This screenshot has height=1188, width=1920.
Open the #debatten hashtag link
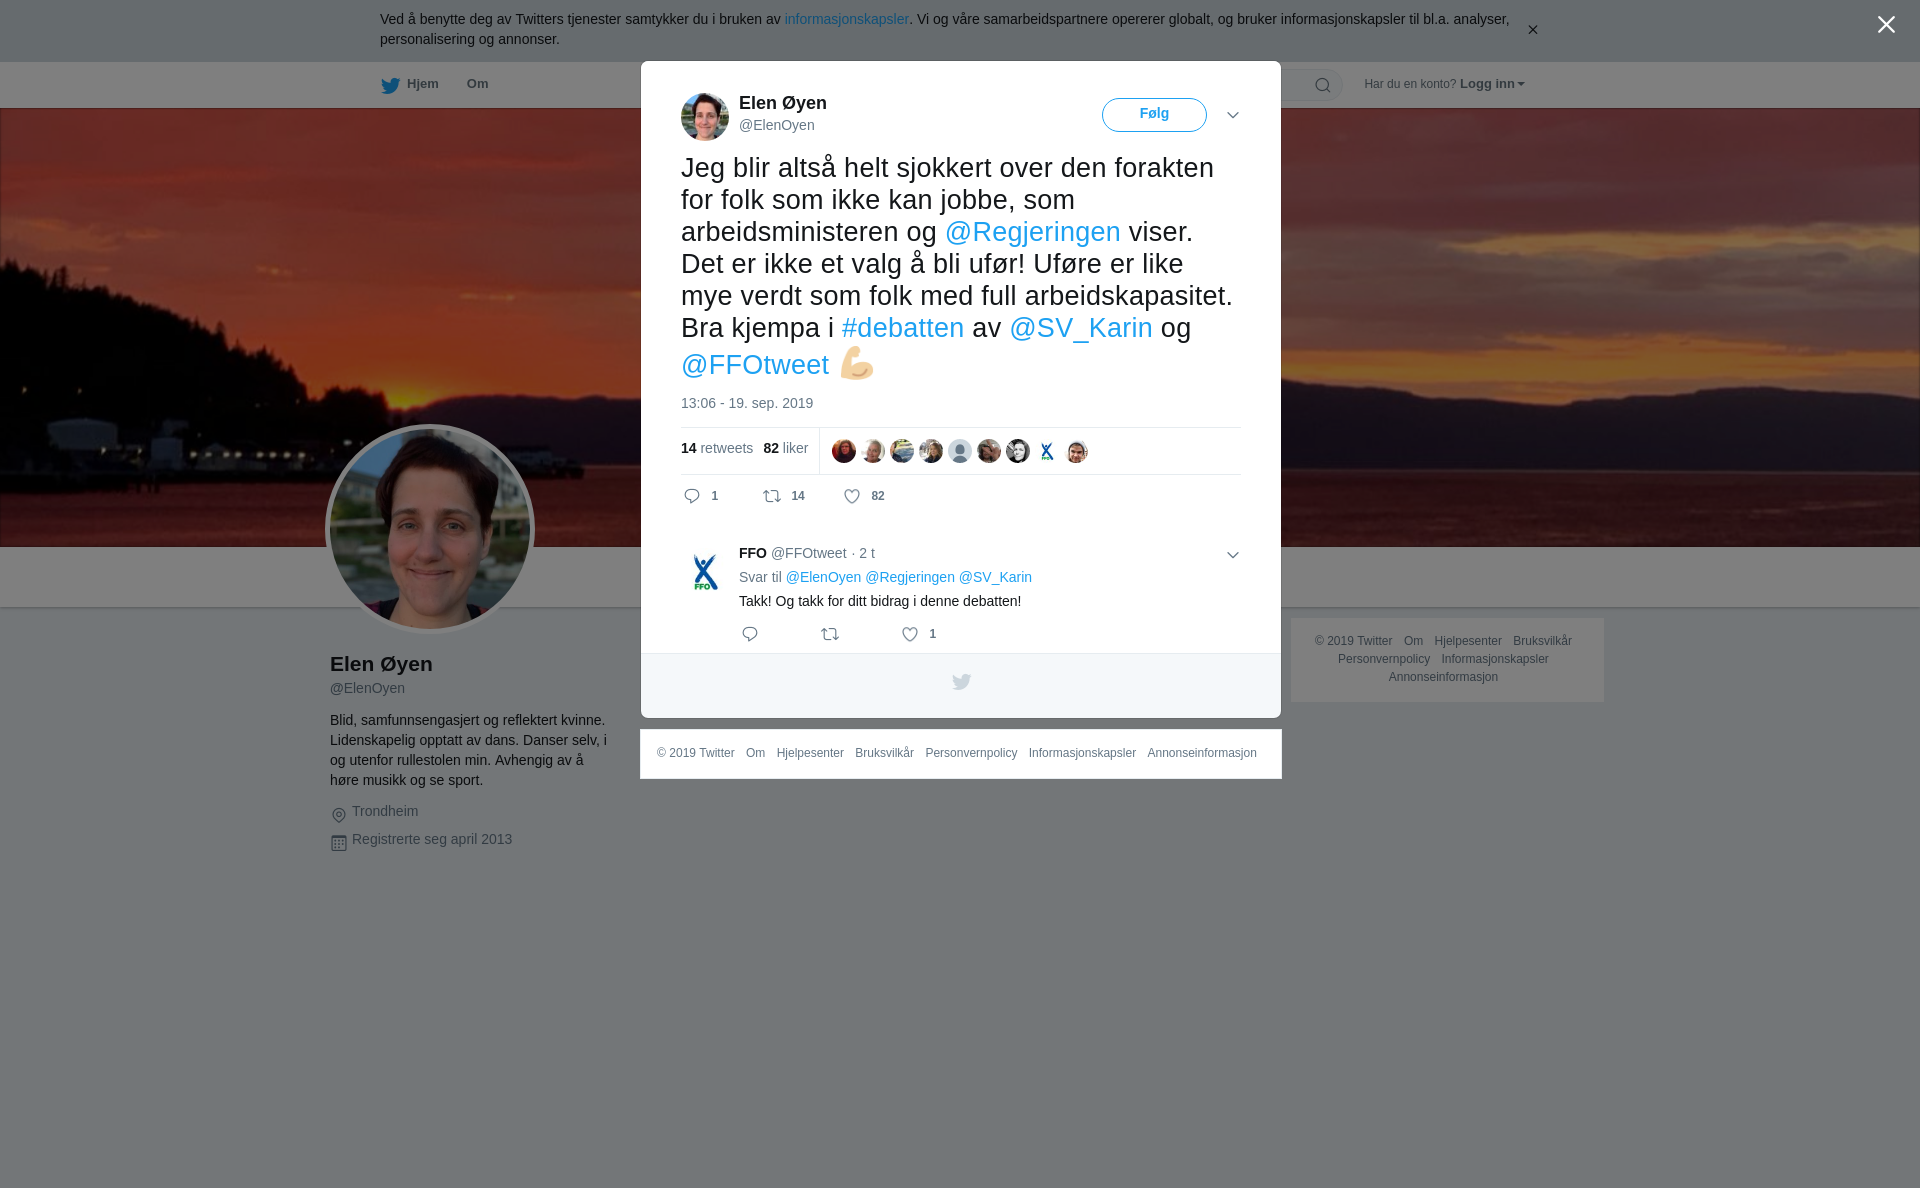tap(903, 328)
